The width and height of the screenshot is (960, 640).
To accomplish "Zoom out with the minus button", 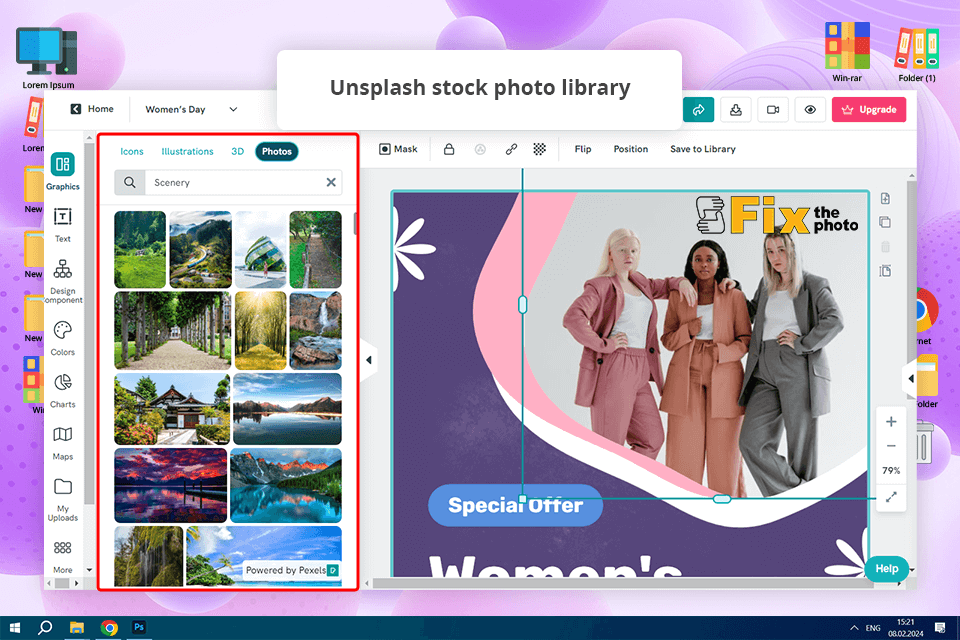I will [x=891, y=446].
